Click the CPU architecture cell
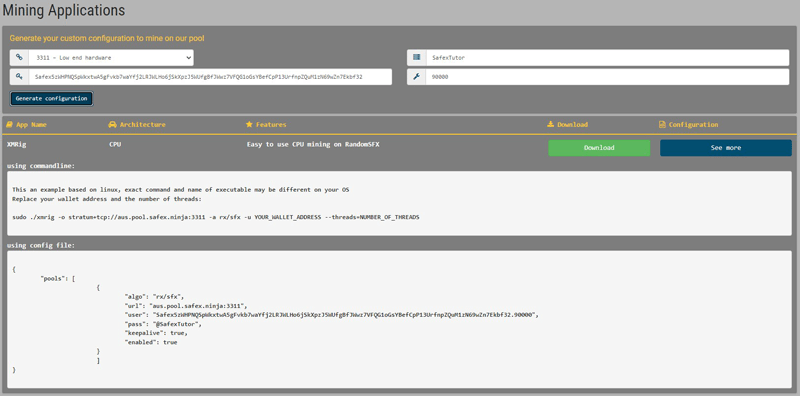This screenshot has height=396, width=800. coord(115,144)
